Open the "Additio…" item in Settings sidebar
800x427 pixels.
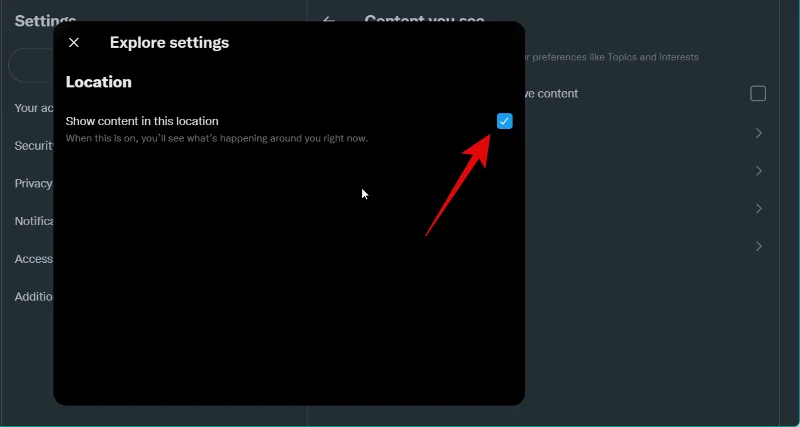coord(34,297)
